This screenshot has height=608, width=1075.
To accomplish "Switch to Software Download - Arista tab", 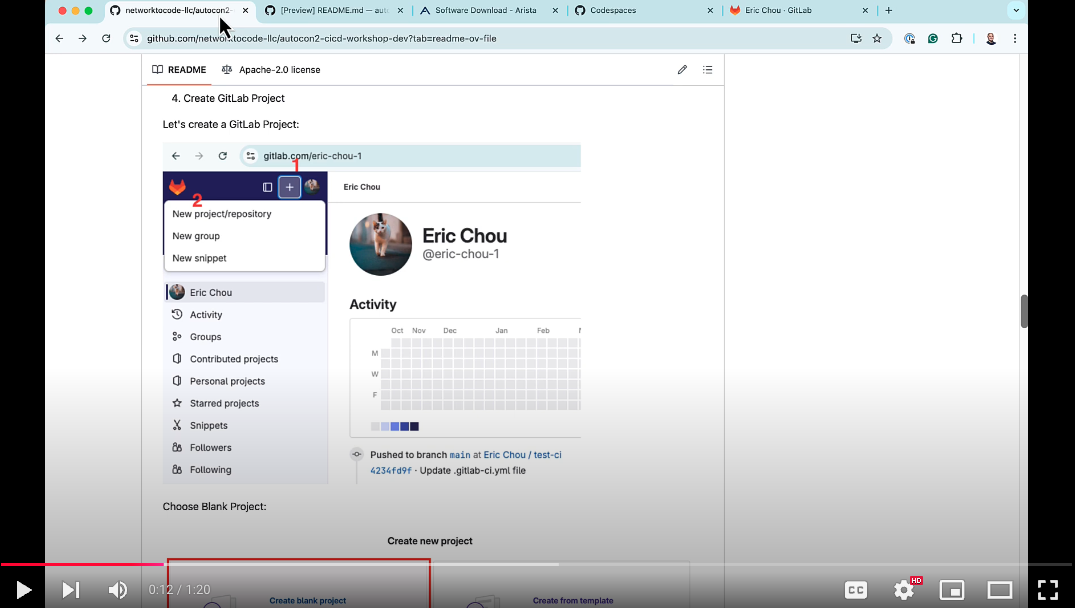I will coord(485,10).
